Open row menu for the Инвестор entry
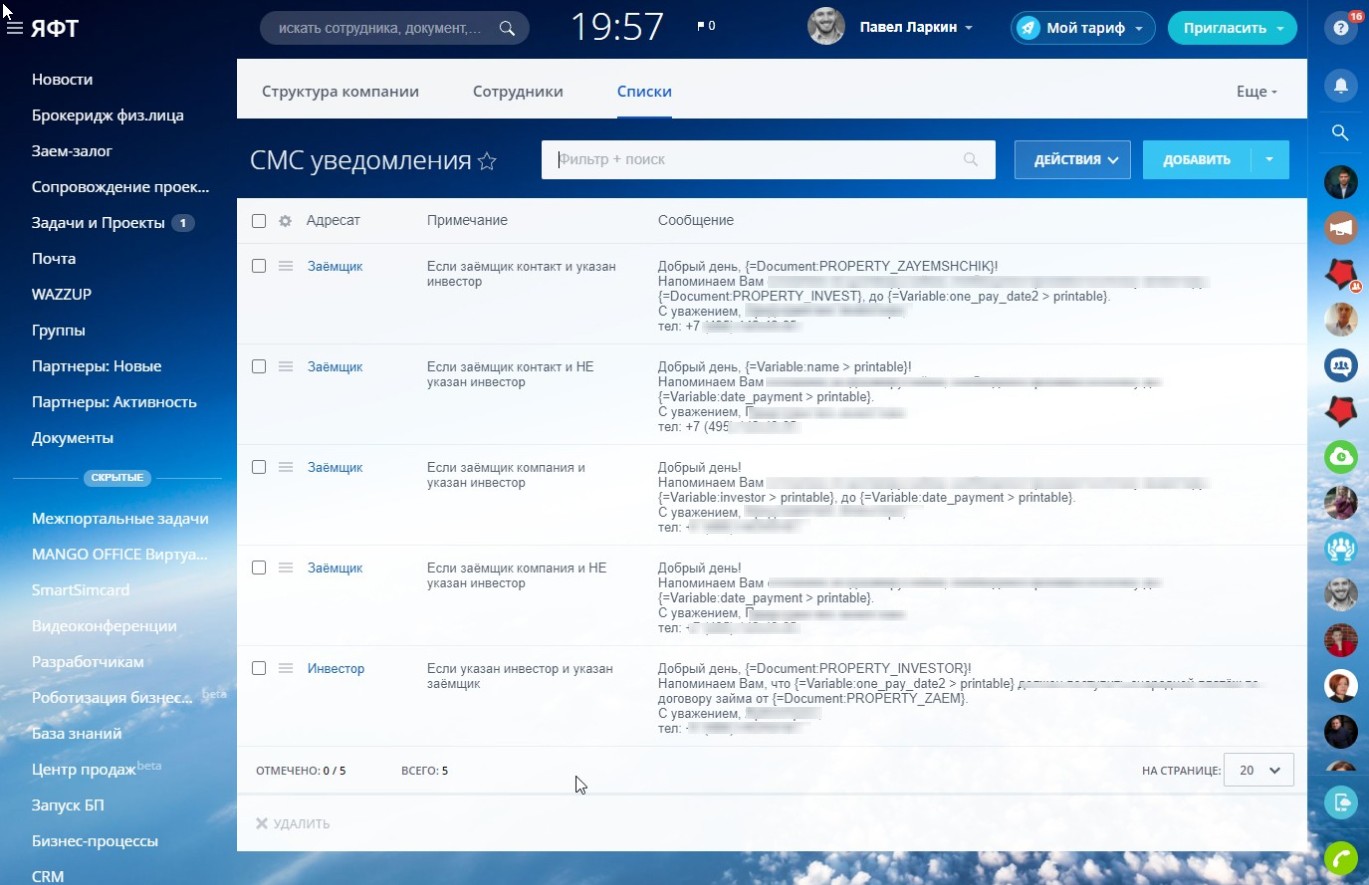Viewport: 1369px width, 885px height. click(x=286, y=668)
